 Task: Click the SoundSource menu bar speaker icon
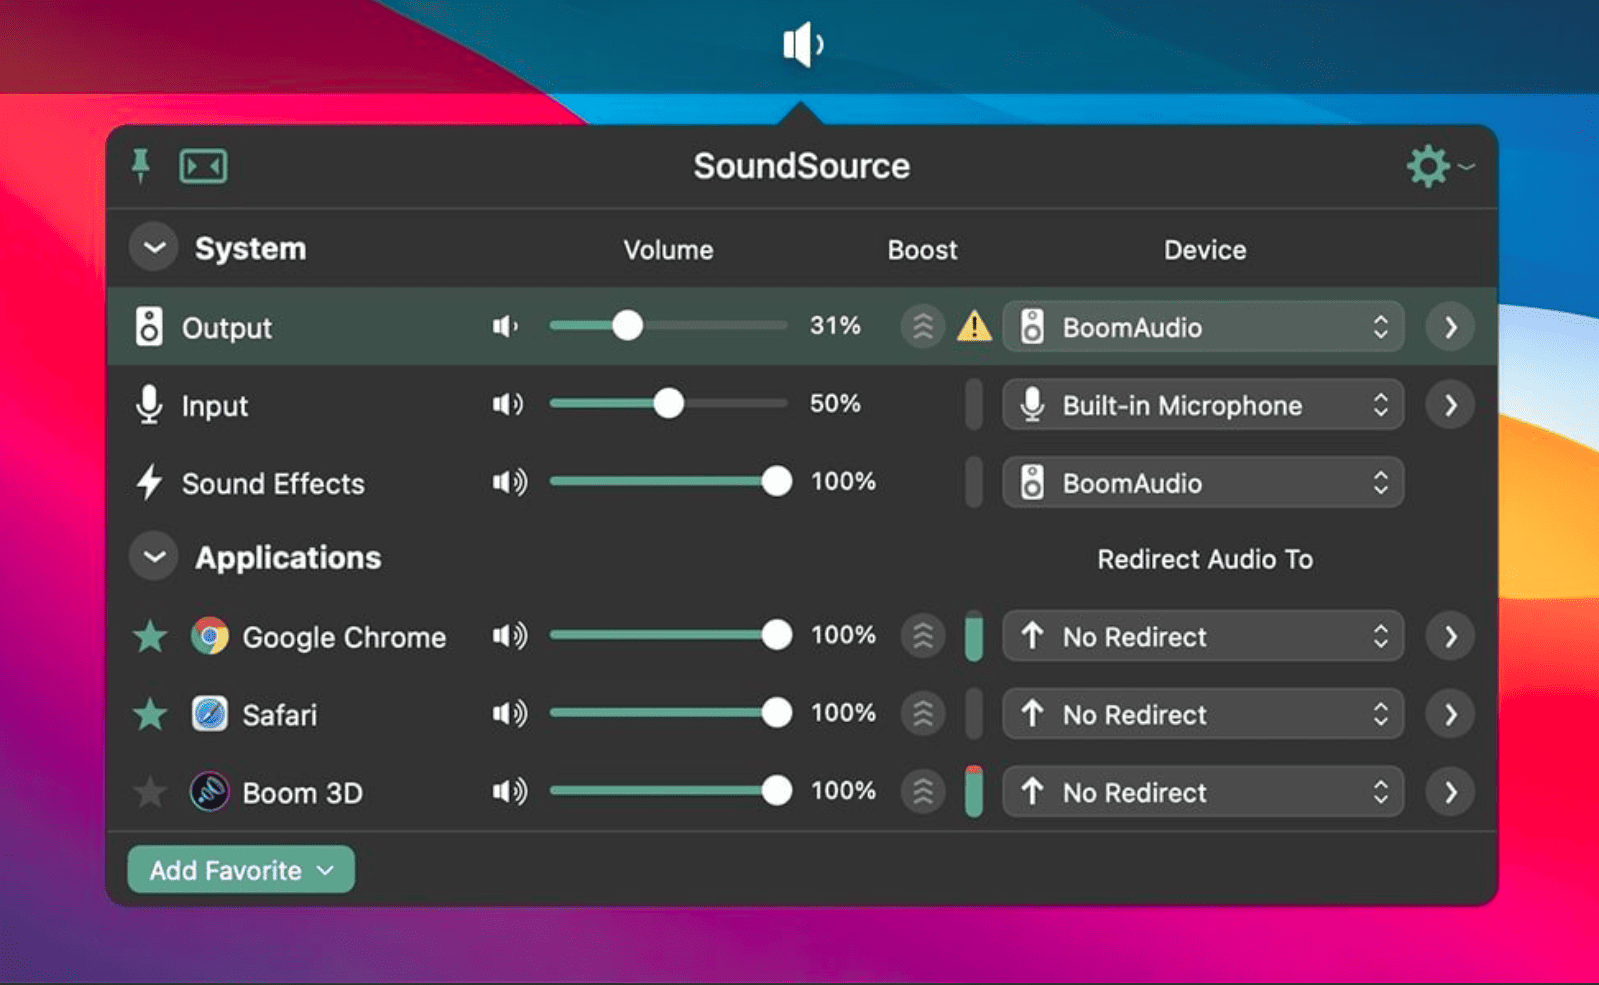[x=803, y=45]
